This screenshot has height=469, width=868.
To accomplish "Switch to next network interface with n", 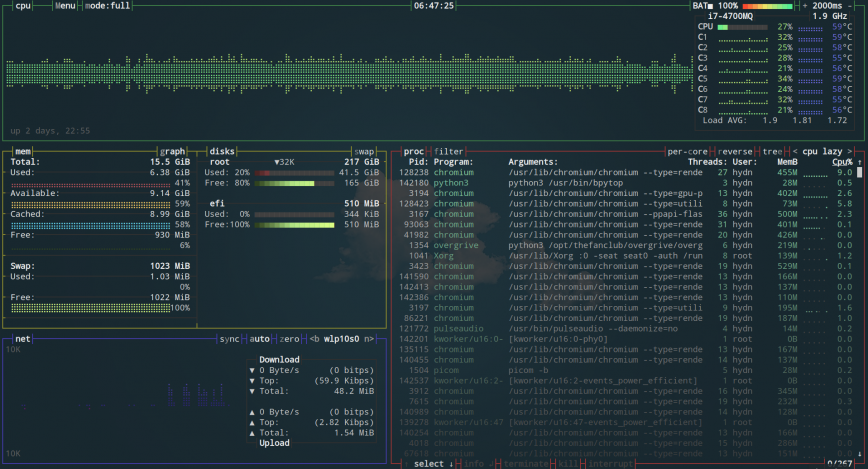I will (368, 339).
